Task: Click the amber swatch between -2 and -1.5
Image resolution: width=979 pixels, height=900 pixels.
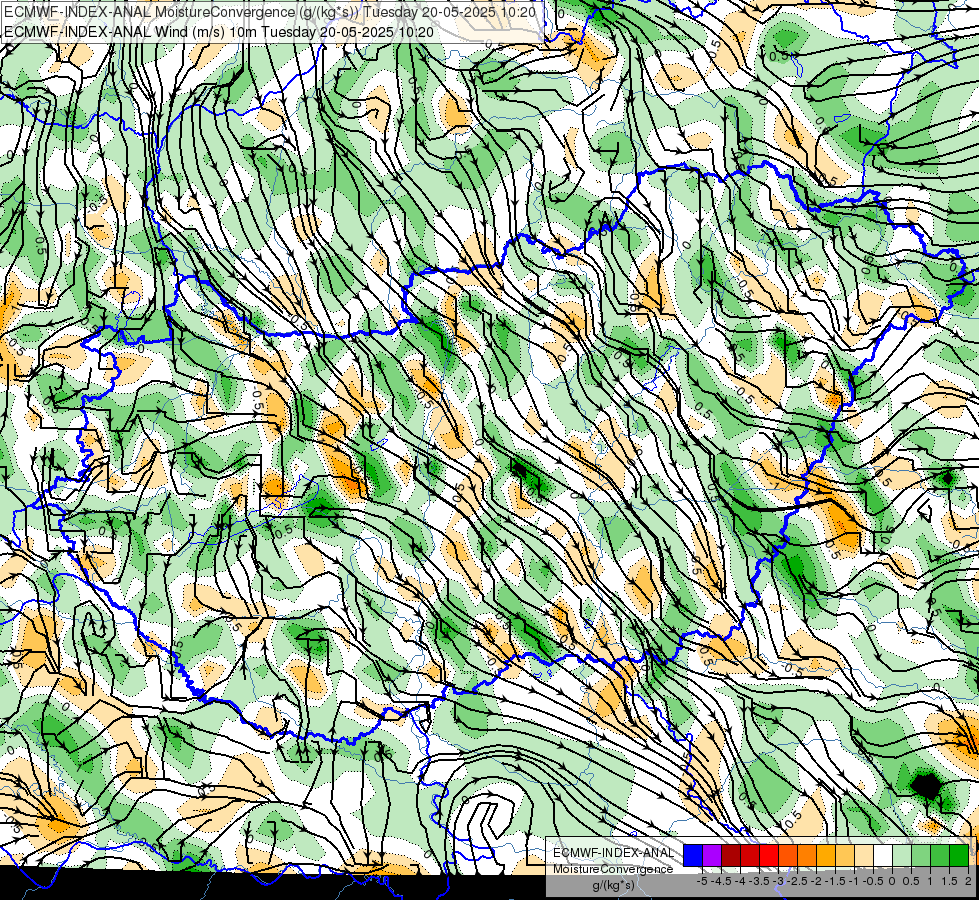Action: point(826,855)
